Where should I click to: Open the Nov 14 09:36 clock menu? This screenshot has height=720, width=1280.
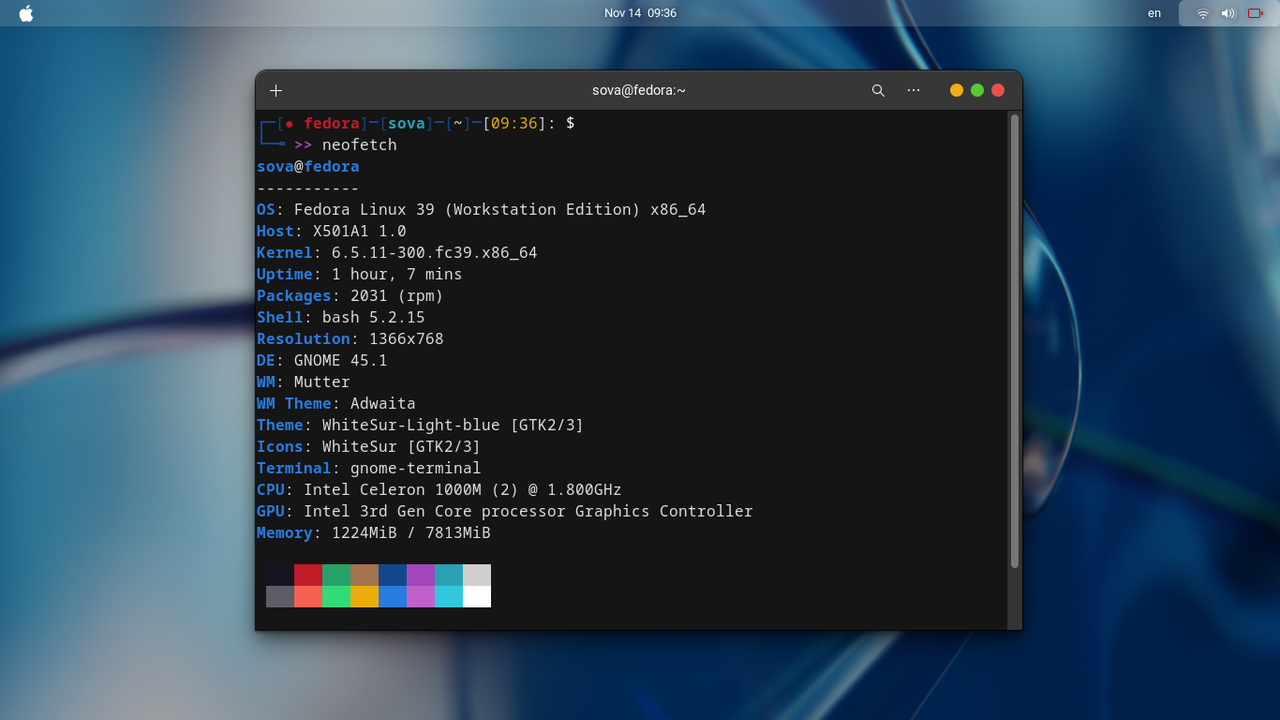(640, 13)
